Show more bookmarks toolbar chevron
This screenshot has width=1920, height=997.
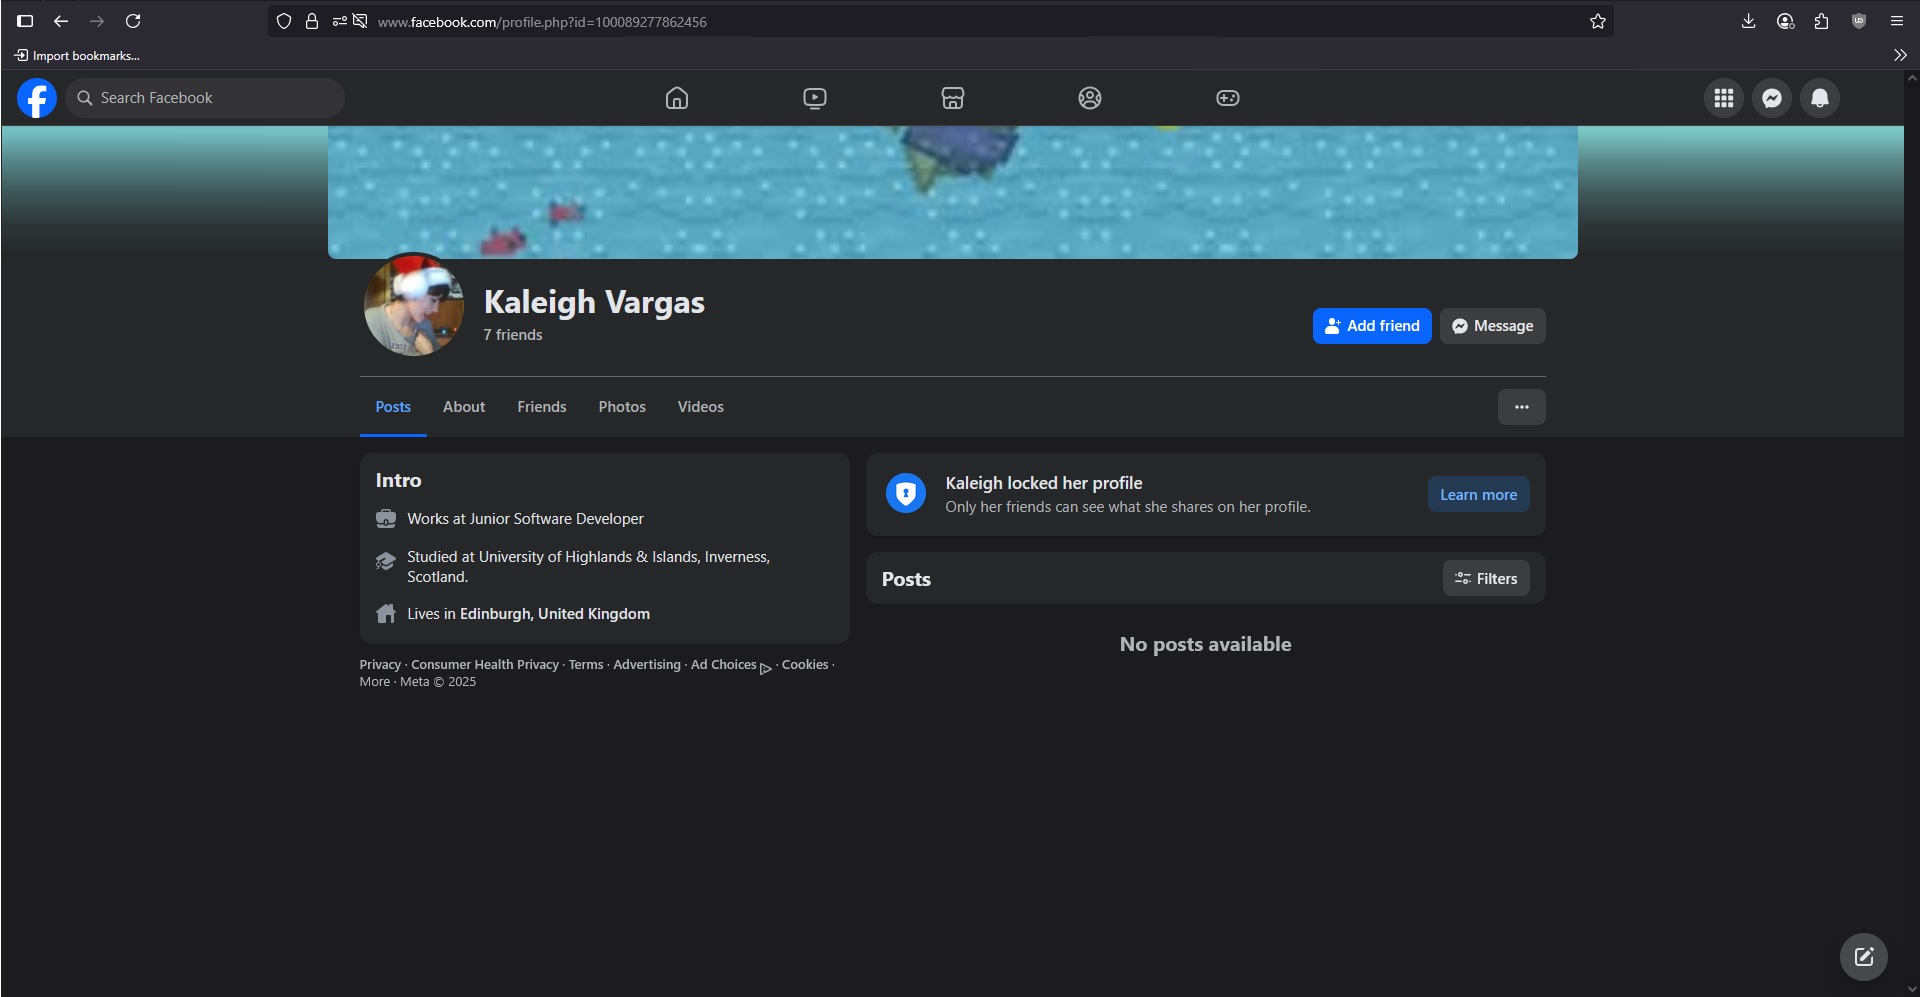click(x=1900, y=55)
